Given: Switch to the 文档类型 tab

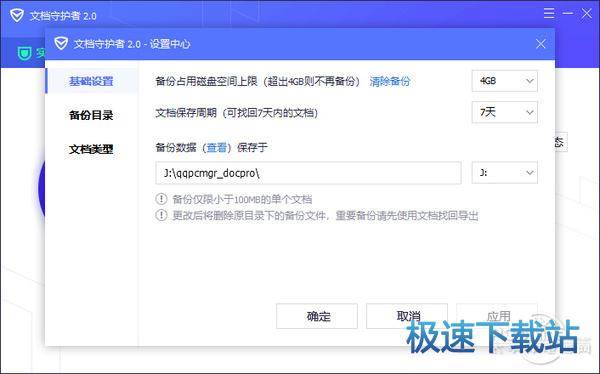Looking at the screenshot, I should click(x=91, y=149).
